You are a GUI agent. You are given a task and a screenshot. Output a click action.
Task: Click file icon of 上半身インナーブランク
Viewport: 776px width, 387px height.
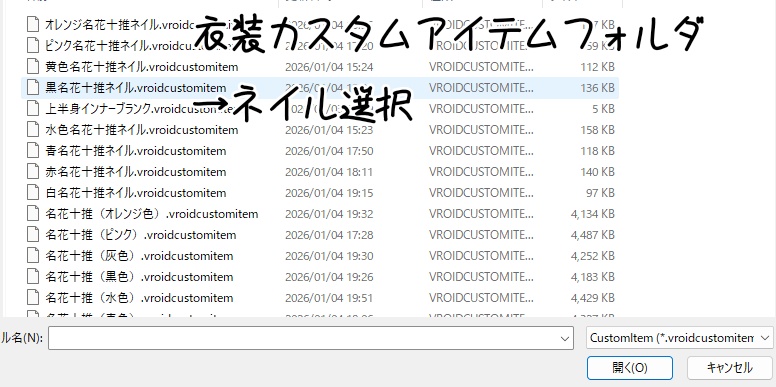point(33,108)
